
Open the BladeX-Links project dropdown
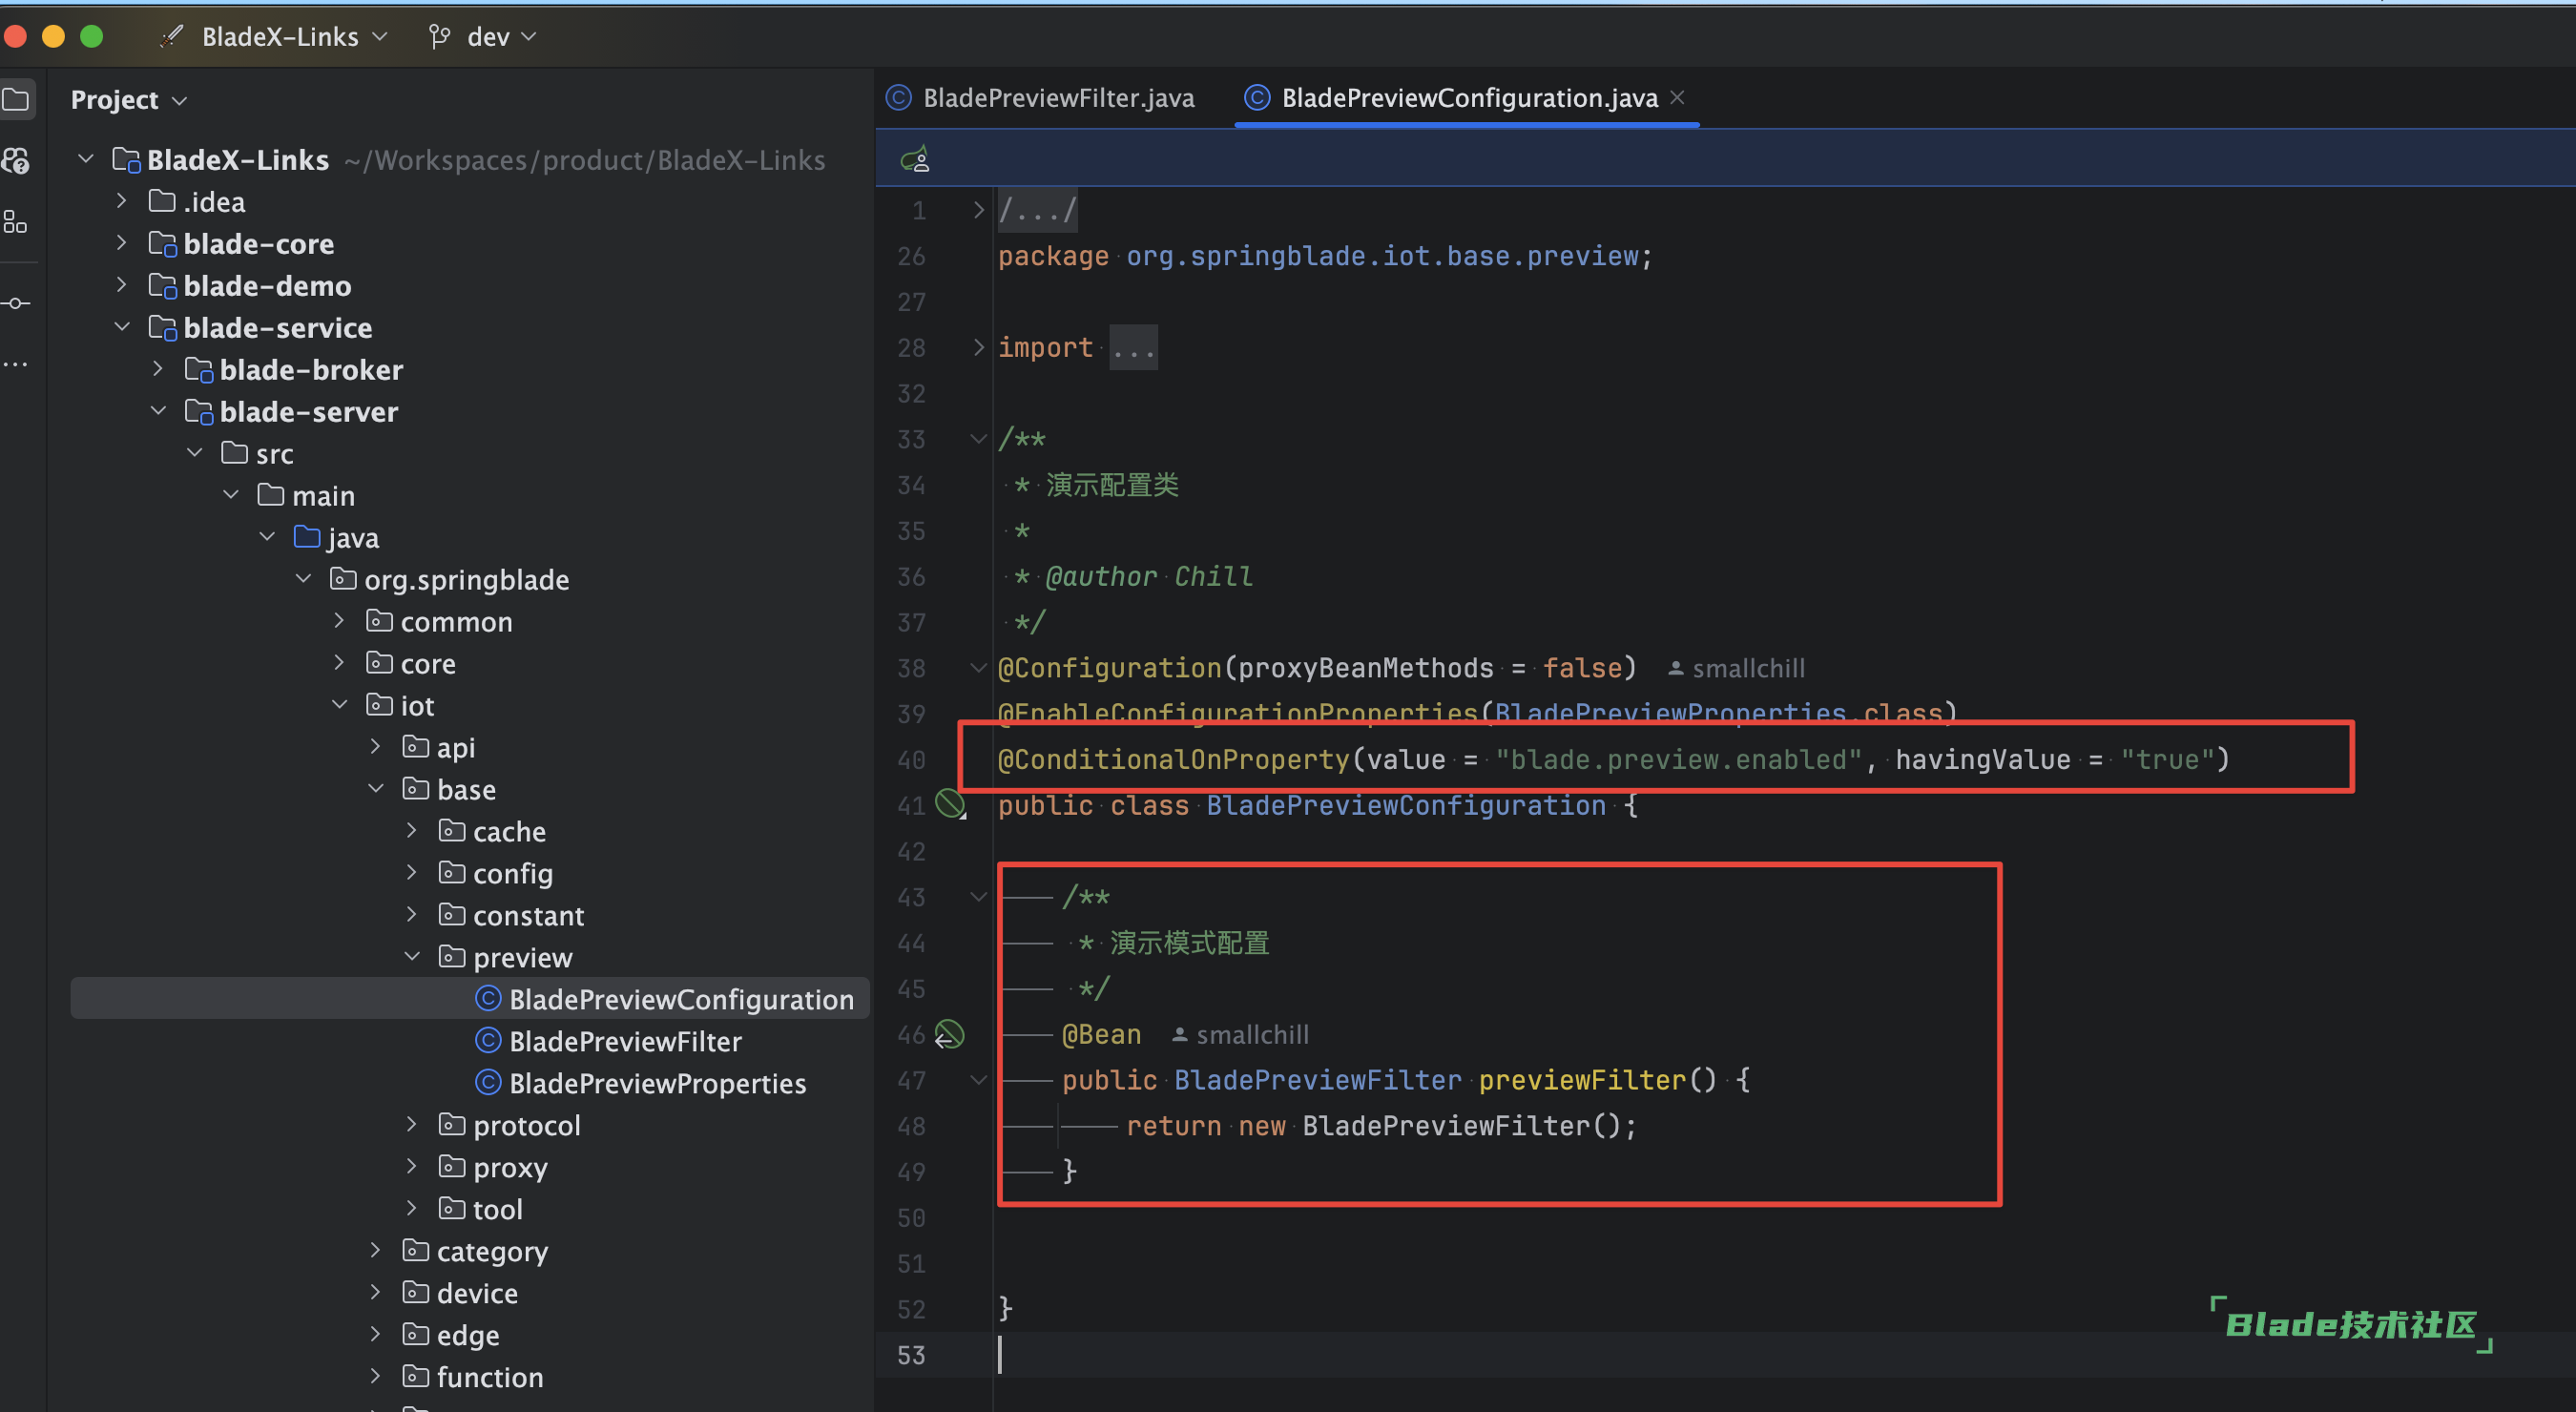click(x=294, y=37)
